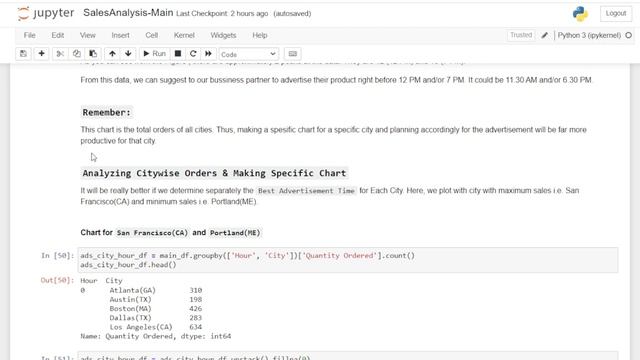Insert a cell below with plus icon
Screen dimensions: 640x360
41,54
